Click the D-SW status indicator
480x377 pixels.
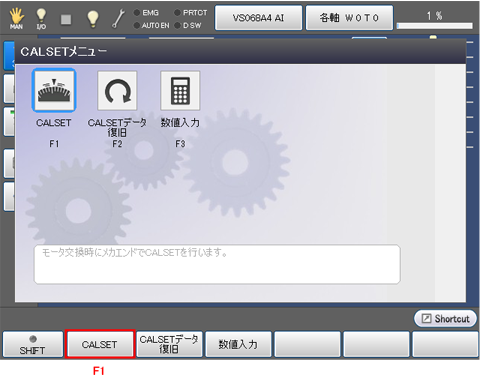[188, 25]
